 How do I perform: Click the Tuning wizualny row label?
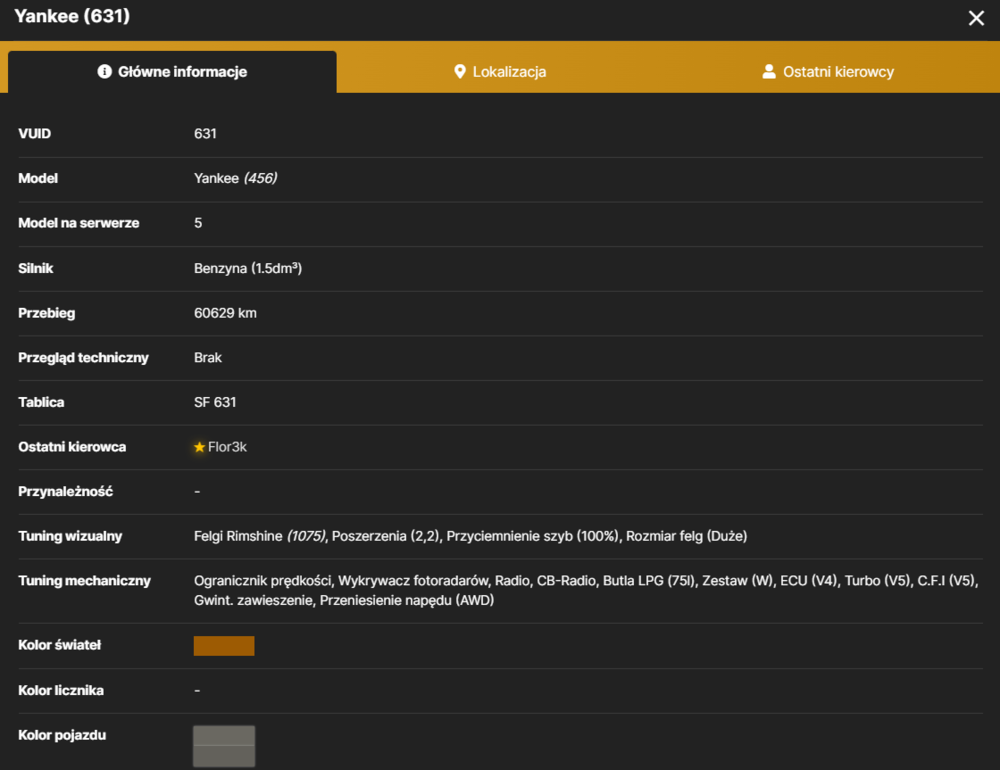(70, 537)
